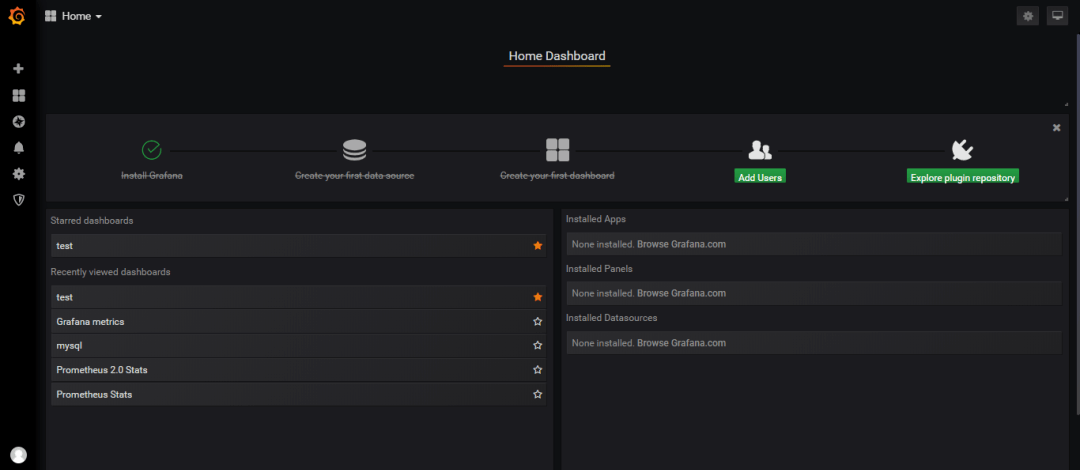
Task: Click the Installed Datasources heading
Action: pyautogui.click(x=612, y=318)
